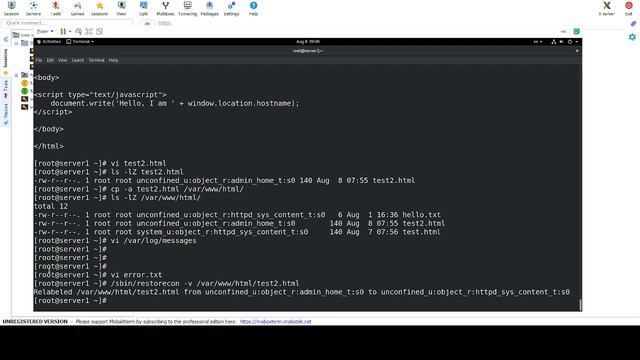This screenshot has width=640, height=360.
Task: Collapse sidebar with double chevron icon
Action: click(x=6, y=40)
